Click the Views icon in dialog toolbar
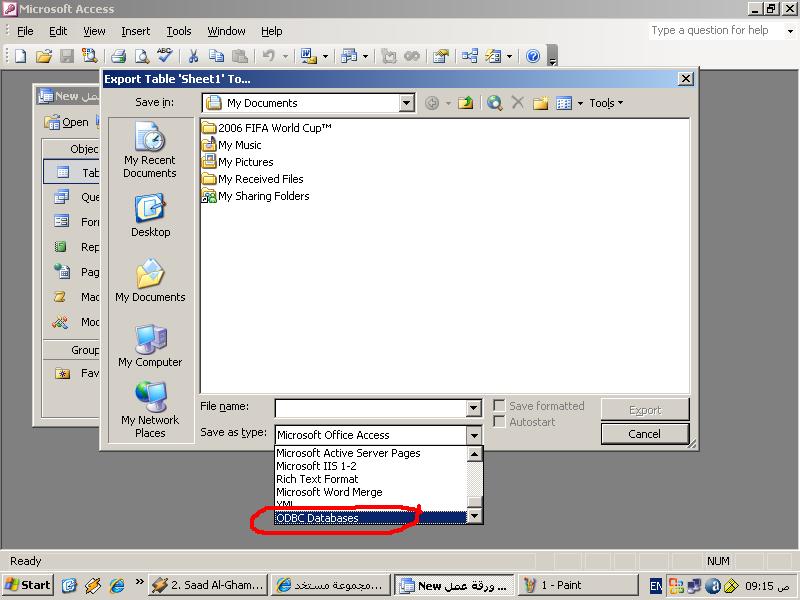This screenshot has width=800, height=600. (564, 103)
